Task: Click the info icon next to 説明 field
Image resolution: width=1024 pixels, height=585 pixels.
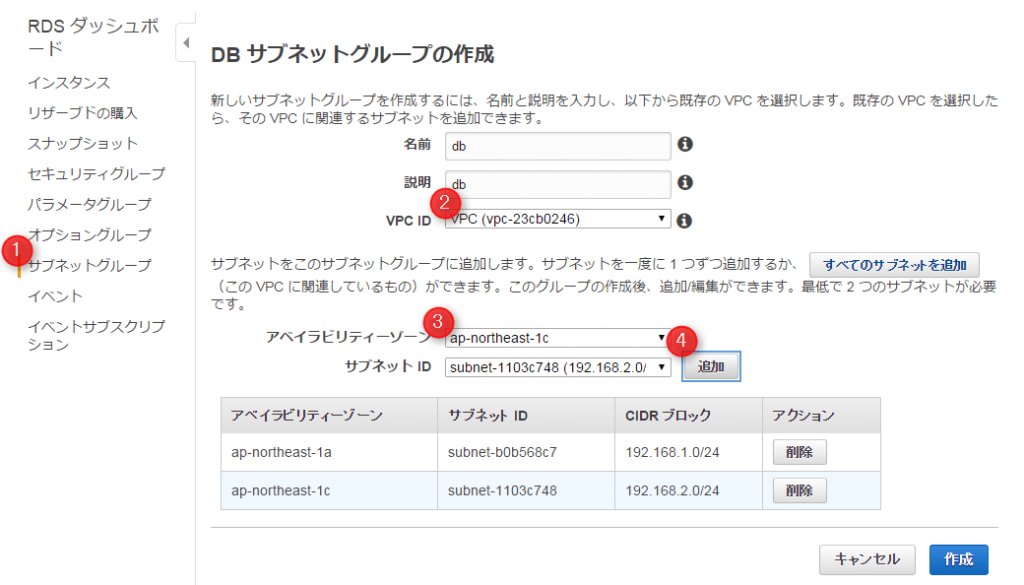Action: point(686,183)
